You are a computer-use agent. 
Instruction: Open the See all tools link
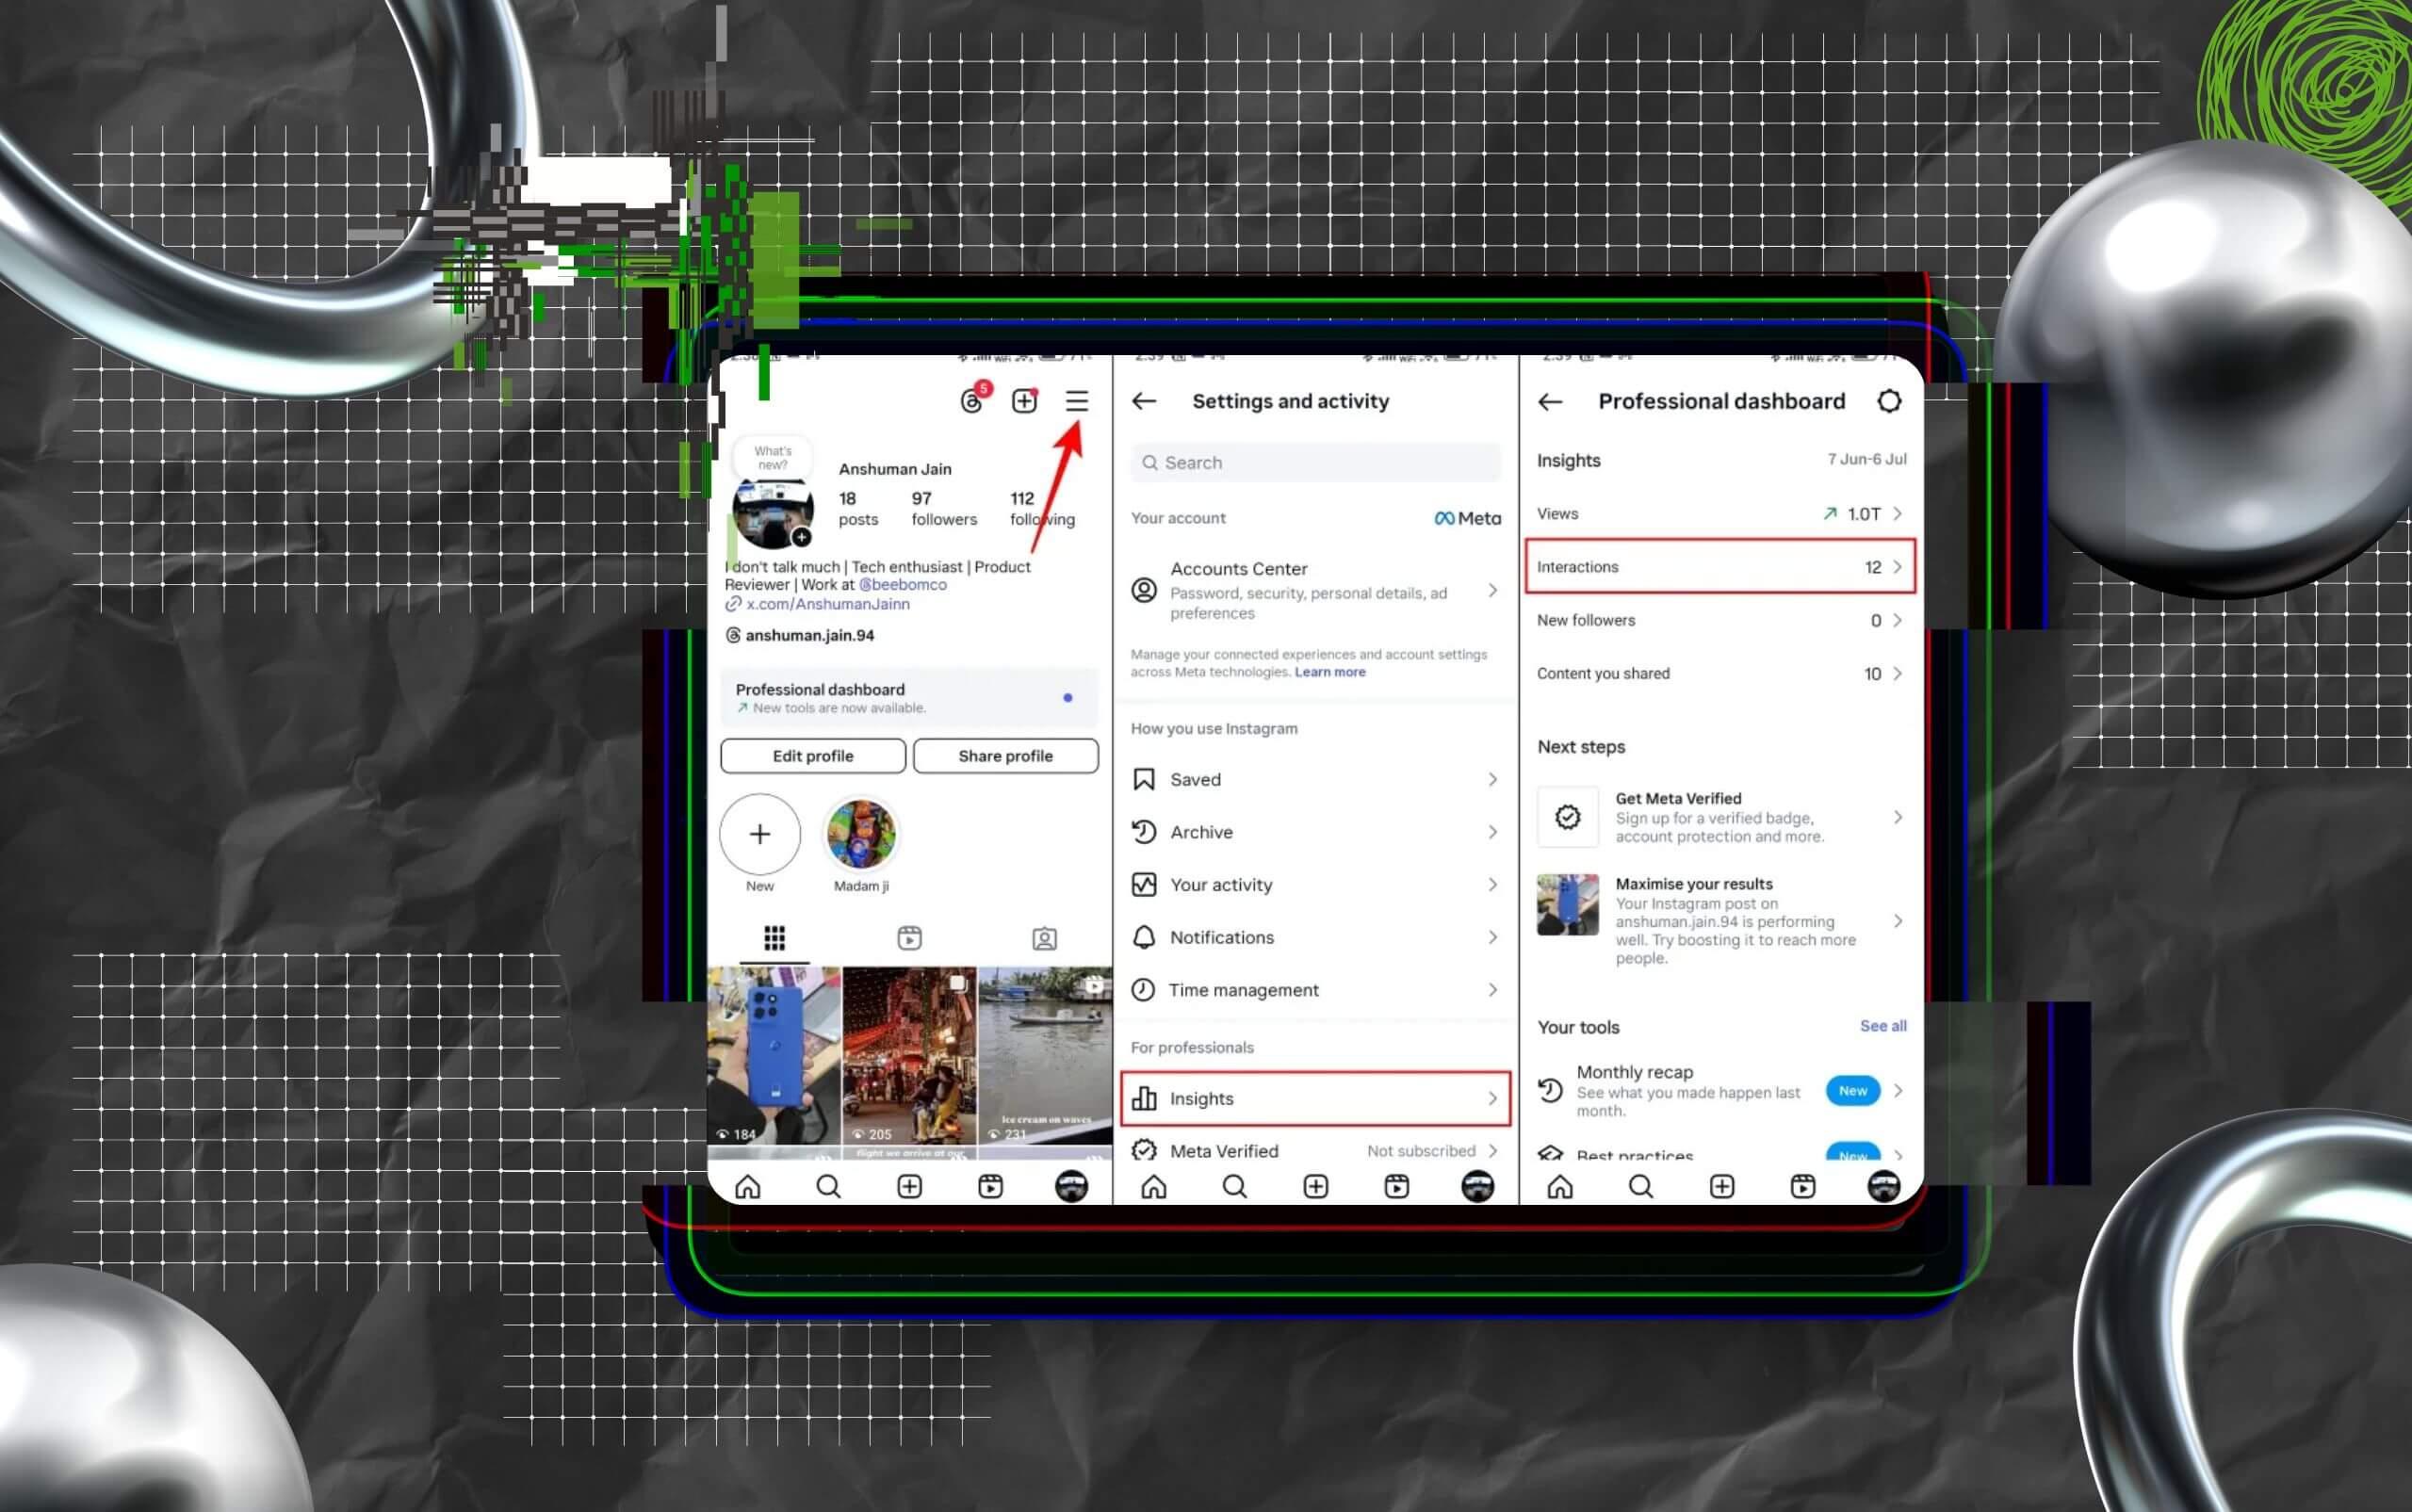tap(1882, 1026)
